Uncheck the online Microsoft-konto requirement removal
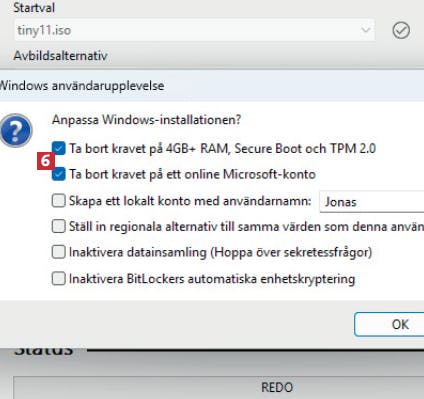424x399 pixels. point(59,174)
